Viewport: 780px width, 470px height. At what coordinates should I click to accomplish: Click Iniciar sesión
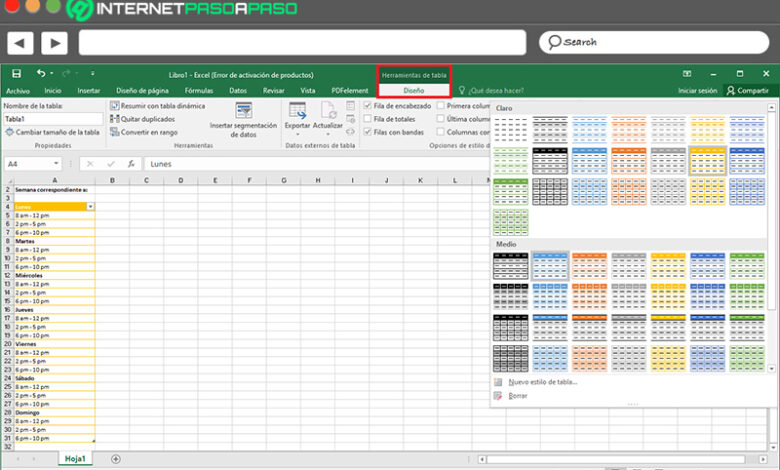(697, 91)
